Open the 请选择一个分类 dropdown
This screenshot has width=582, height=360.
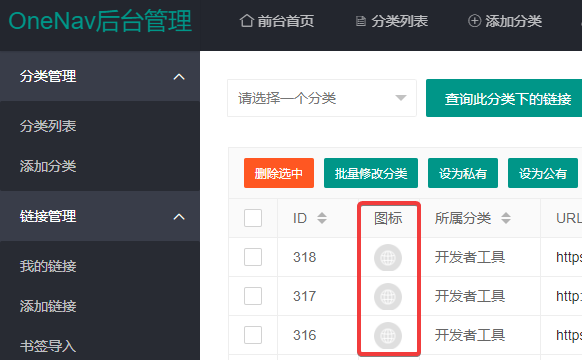point(322,98)
